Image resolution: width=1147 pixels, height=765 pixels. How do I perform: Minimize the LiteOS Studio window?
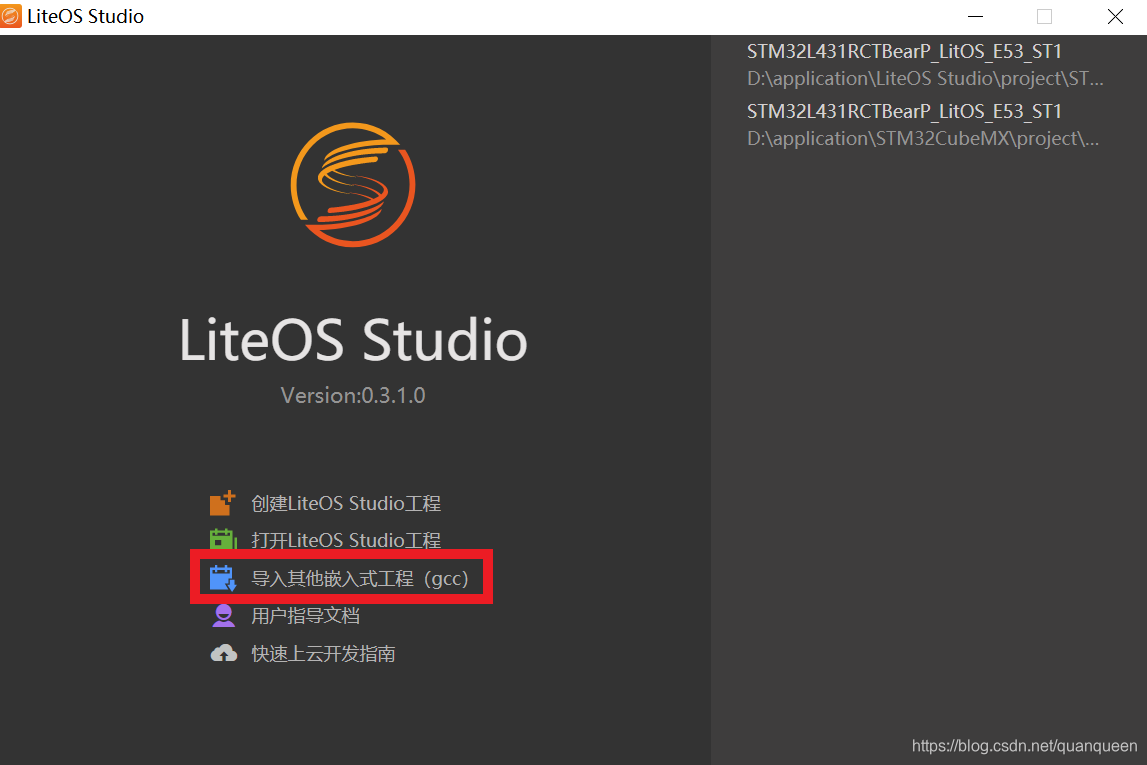tap(975, 16)
